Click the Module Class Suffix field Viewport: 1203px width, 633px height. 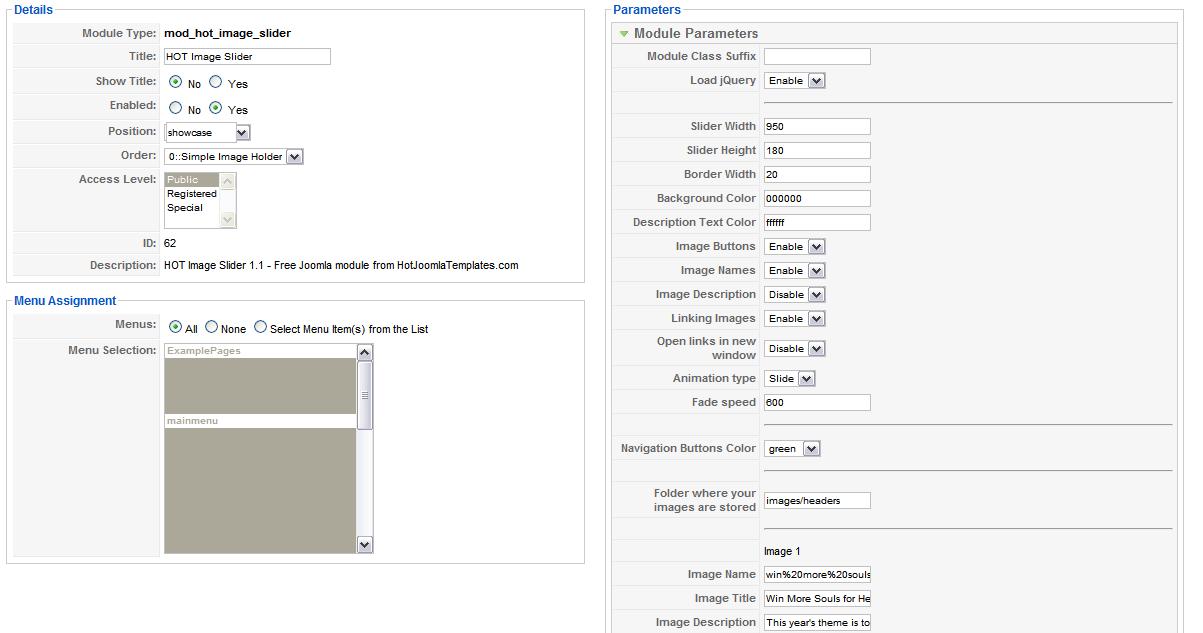pos(817,57)
